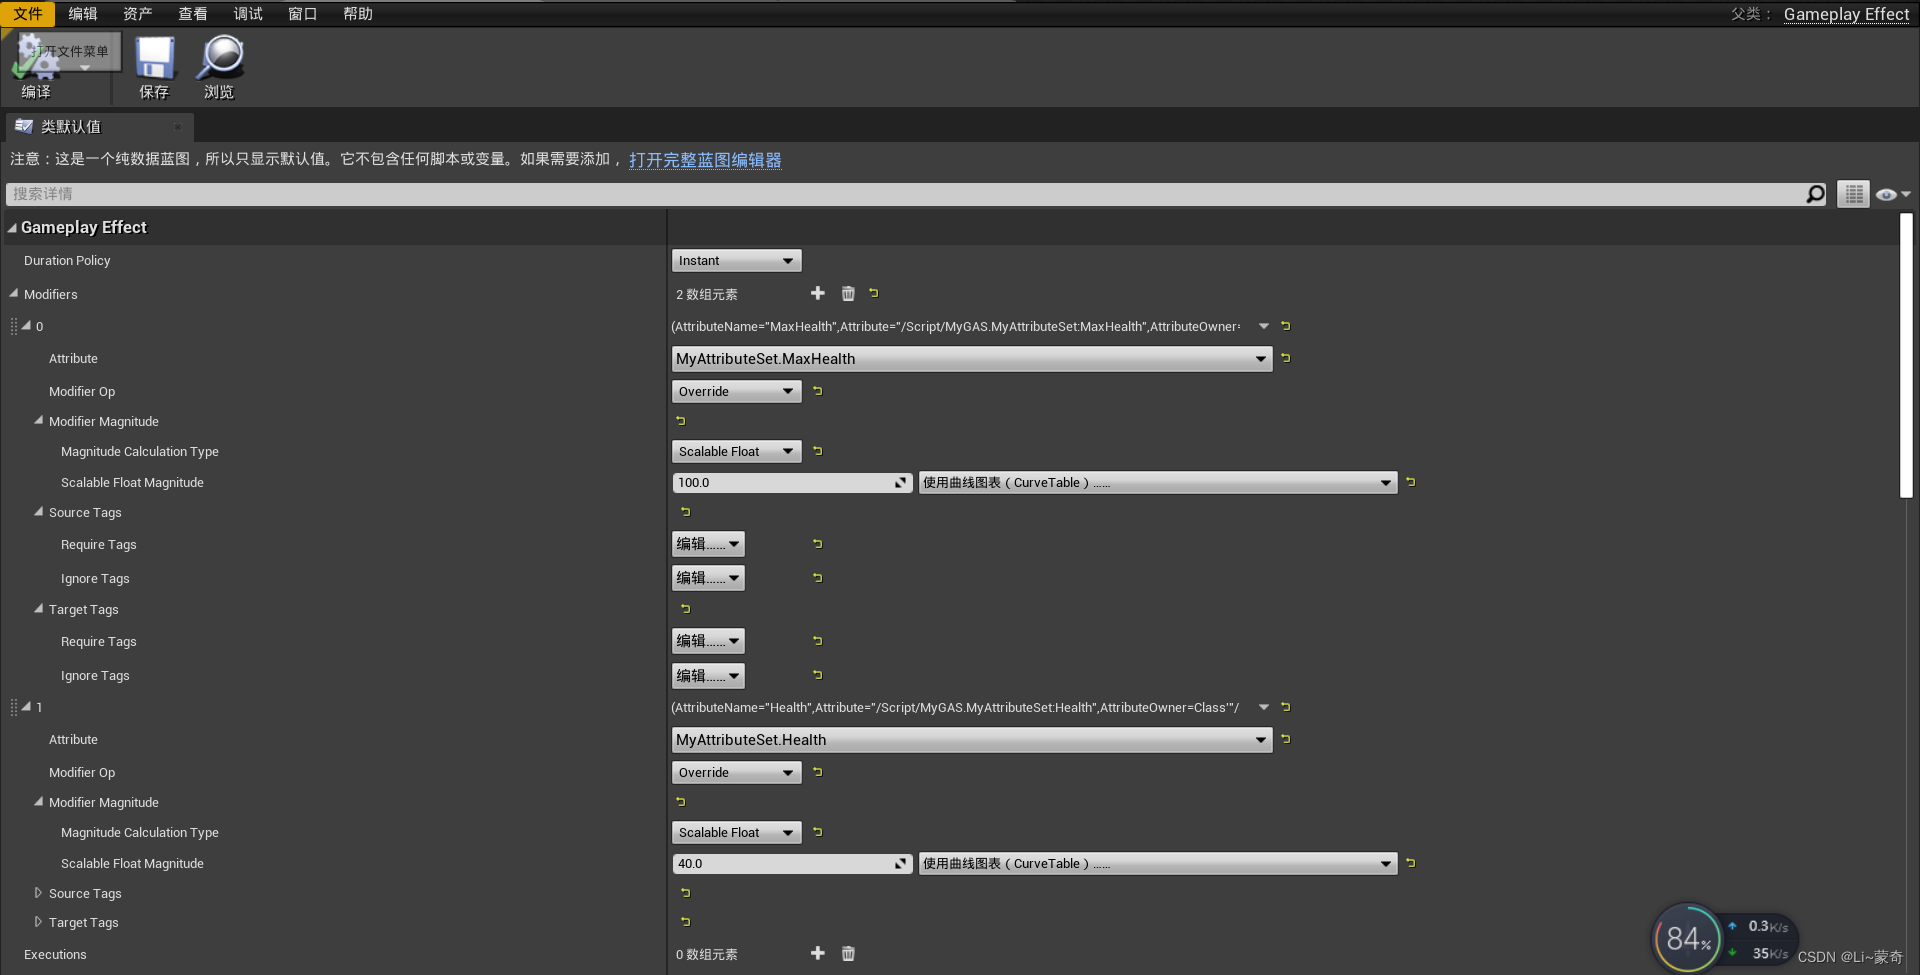Image resolution: width=1920 pixels, height=975 pixels.
Task: Collapse Modifier Magnitude of element 0
Action: 39,421
